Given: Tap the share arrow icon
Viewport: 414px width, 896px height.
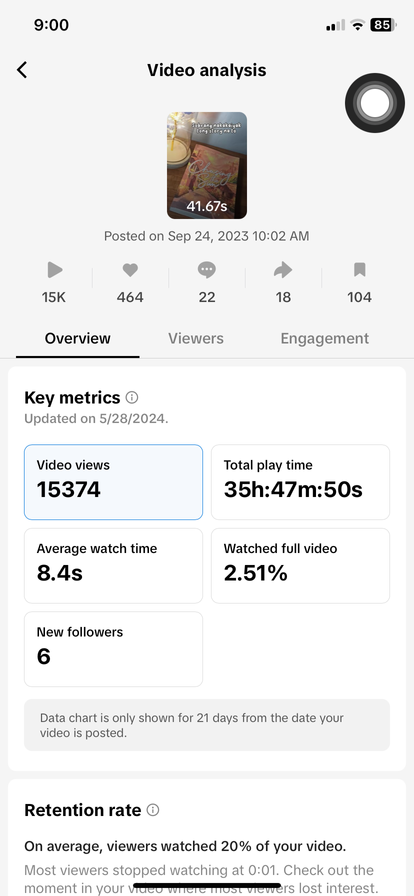Looking at the screenshot, I should (283, 270).
